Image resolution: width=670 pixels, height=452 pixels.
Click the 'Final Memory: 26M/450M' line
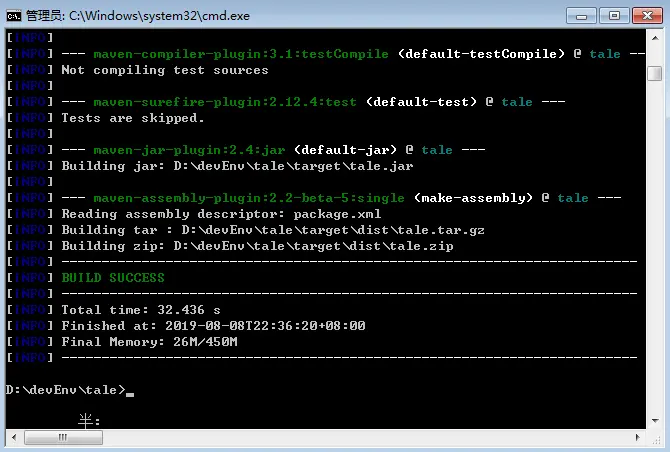[x=150, y=342]
